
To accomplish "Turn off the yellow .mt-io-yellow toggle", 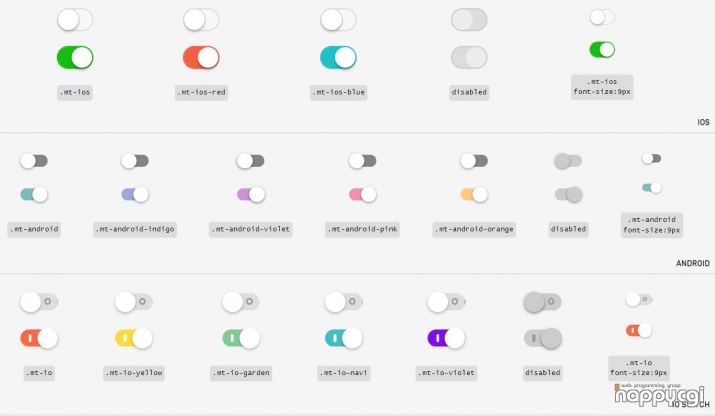I will 134,338.
